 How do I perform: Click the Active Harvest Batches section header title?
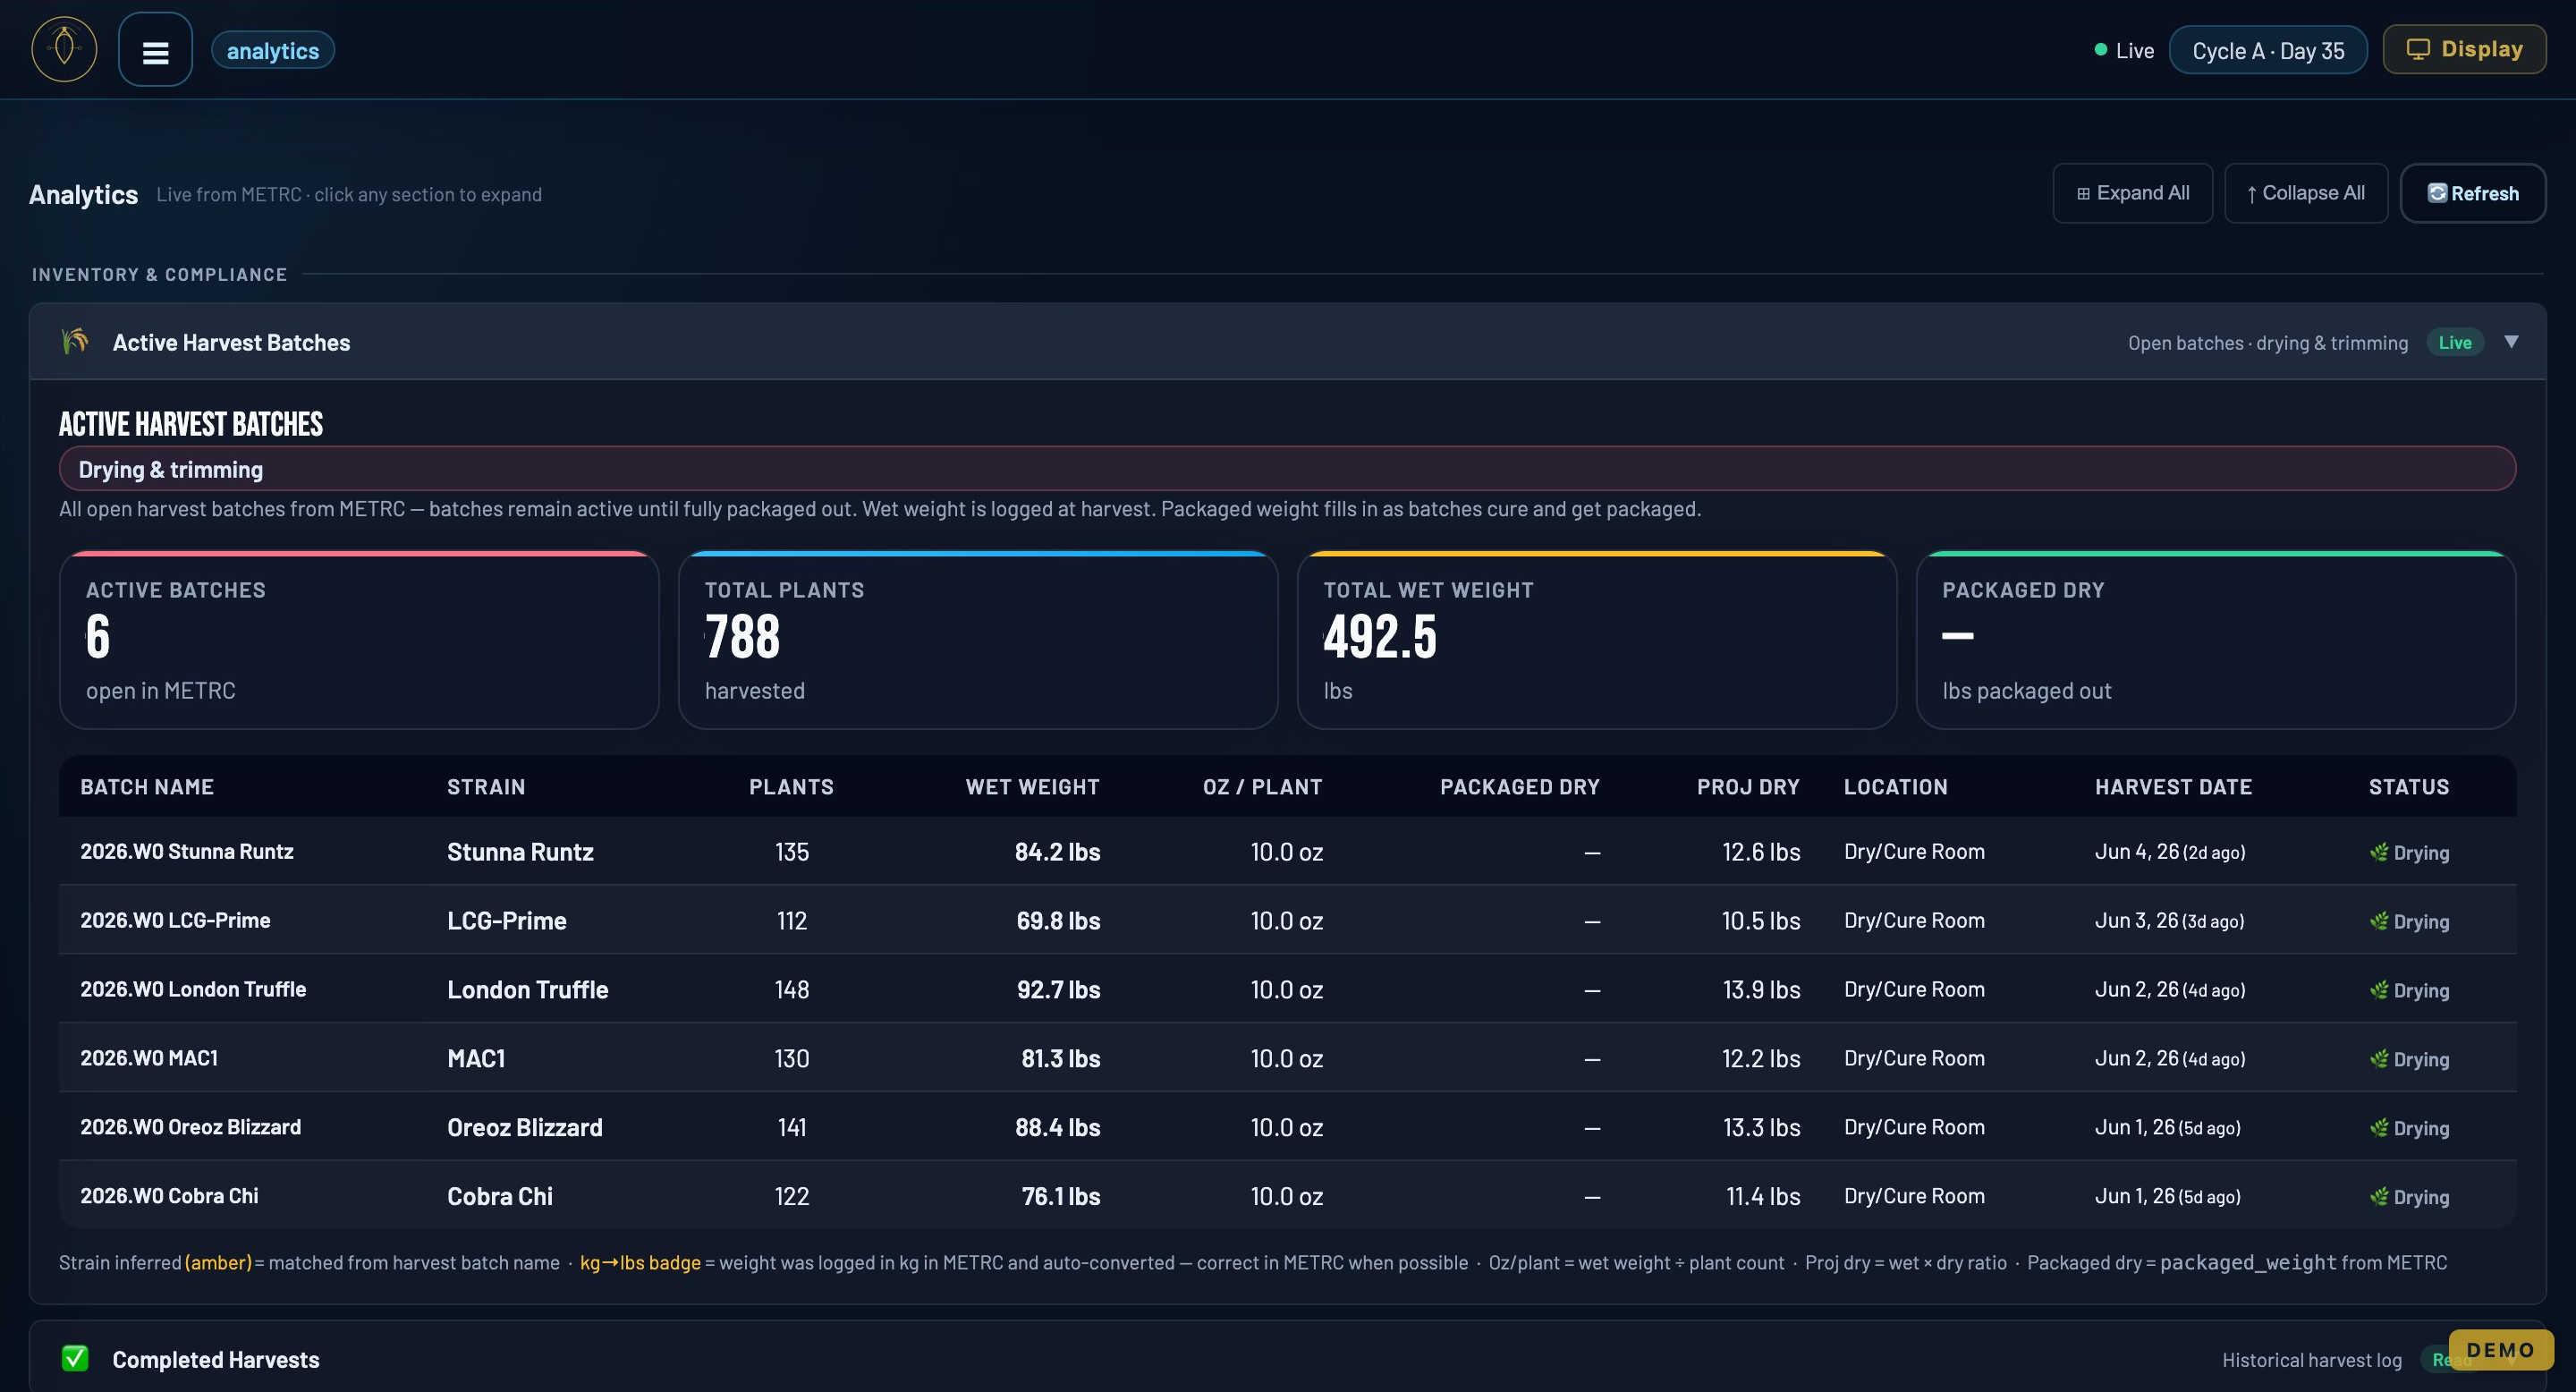[x=231, y=342]
